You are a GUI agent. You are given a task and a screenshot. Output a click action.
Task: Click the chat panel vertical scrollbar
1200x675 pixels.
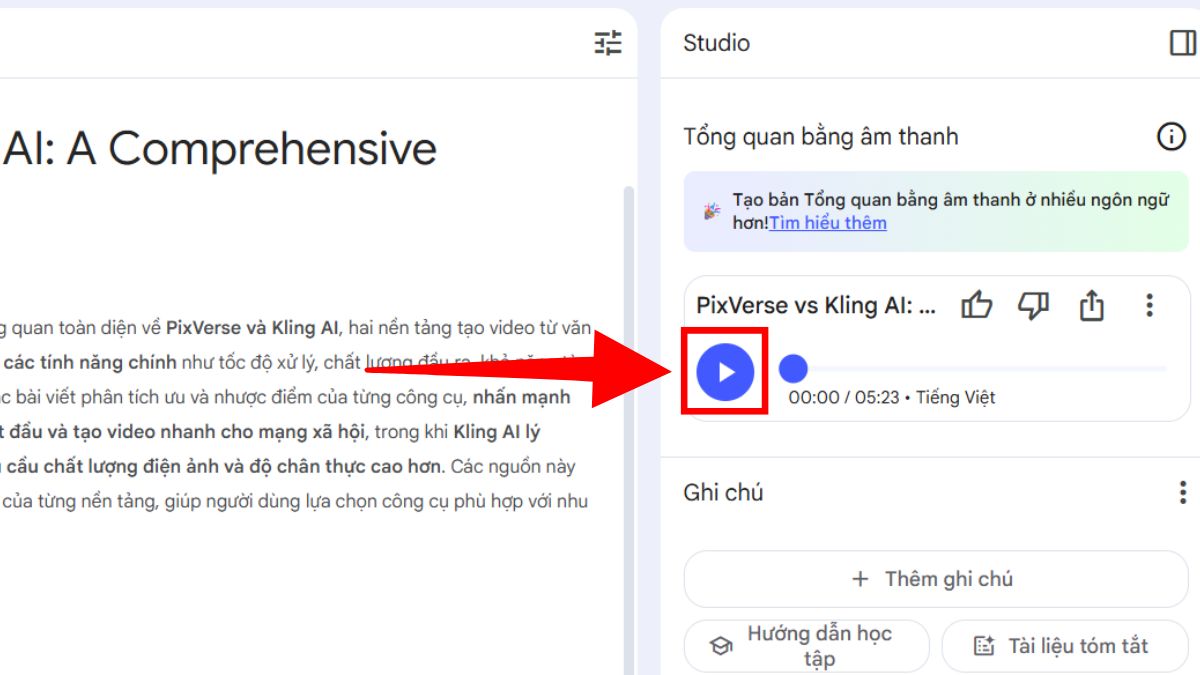(x=629, y=430)
